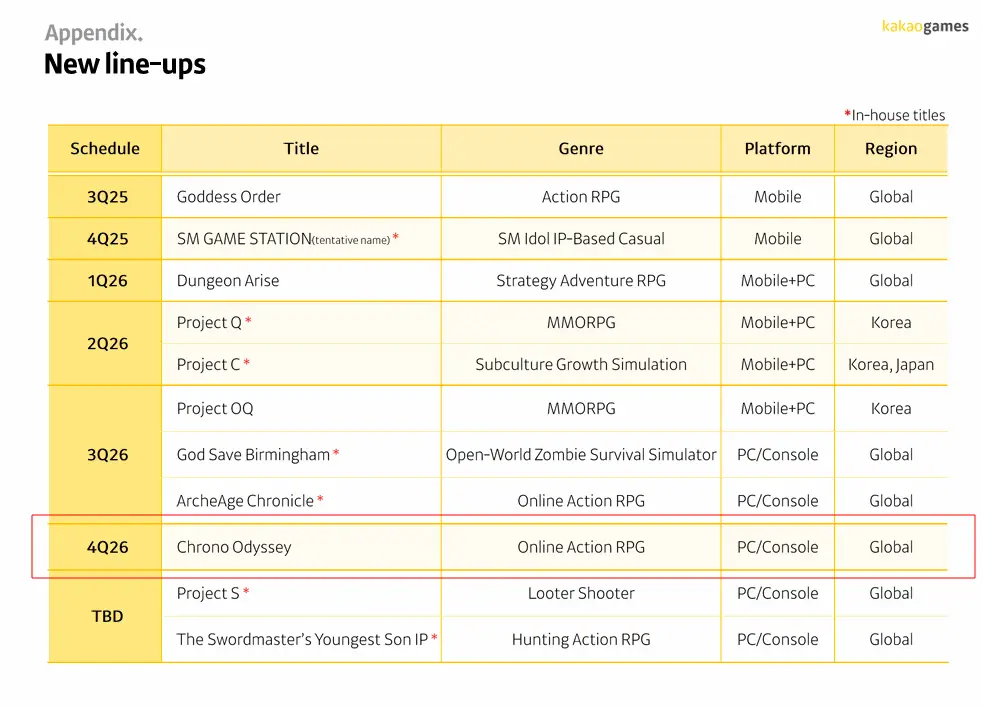The height and width of the screenshot is (706, 983).
Task: Click PC/Console in Project S row
Action: 777,593
